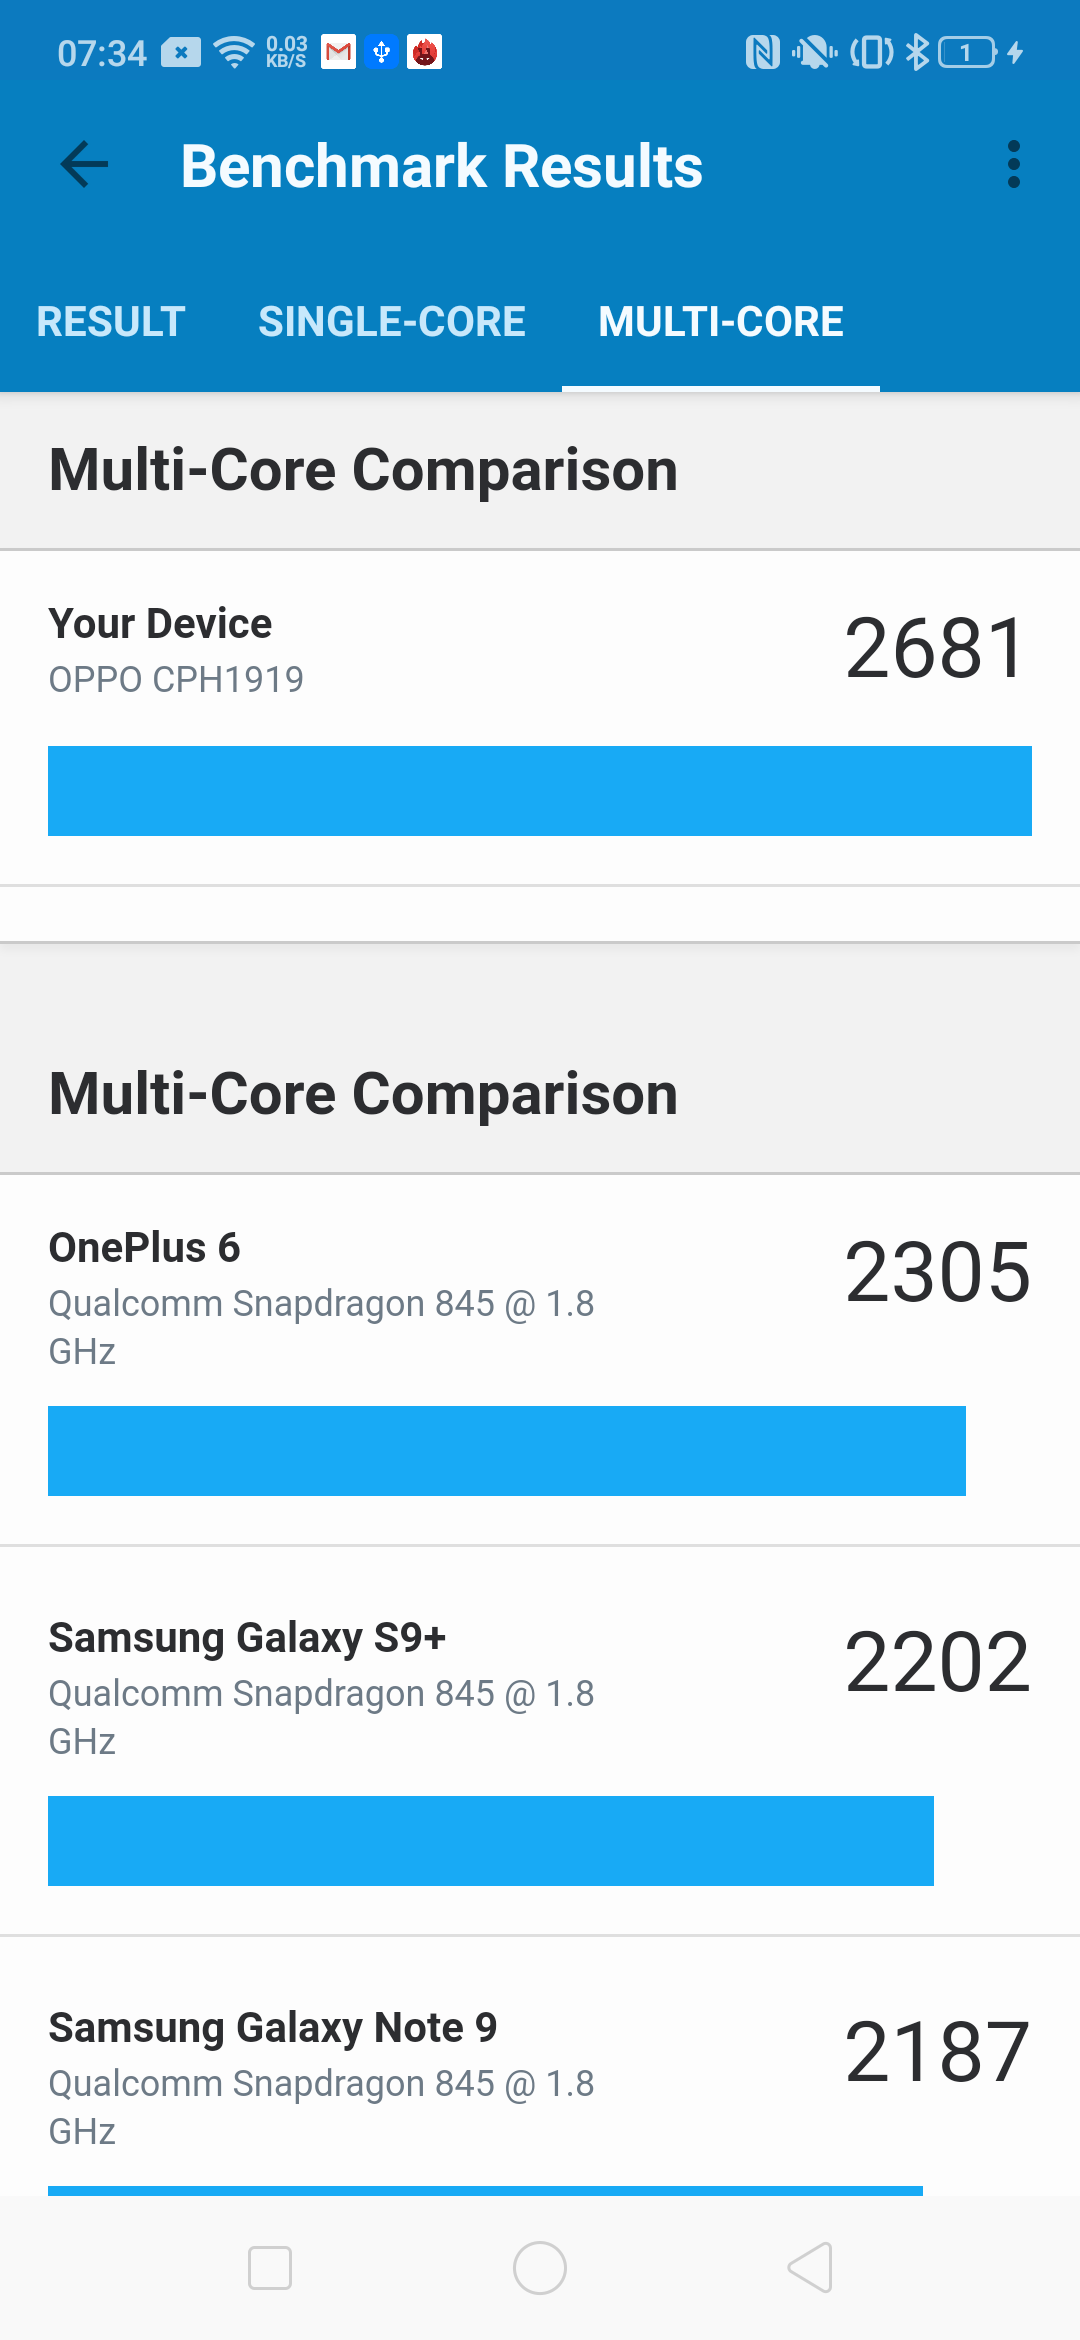Tap the battery indicator icon
Image resolution: width=1080 pixels, height=2340 pixels.
[x=967, y=52]
